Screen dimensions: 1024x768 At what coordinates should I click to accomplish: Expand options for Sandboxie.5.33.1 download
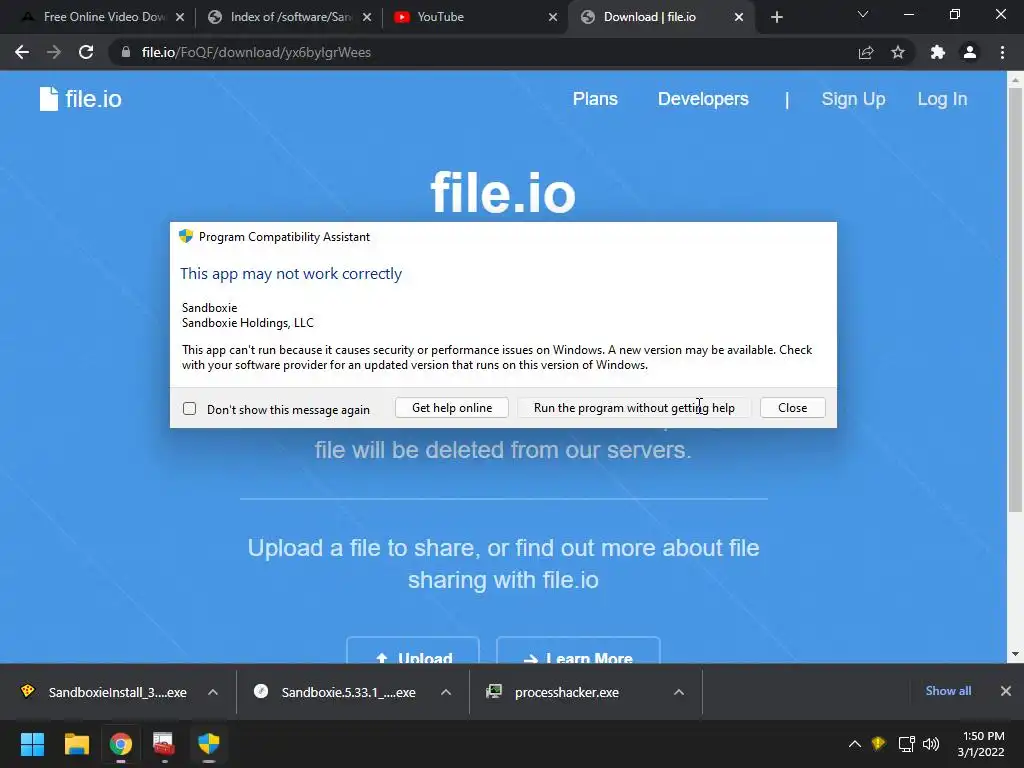coord(446,692)
